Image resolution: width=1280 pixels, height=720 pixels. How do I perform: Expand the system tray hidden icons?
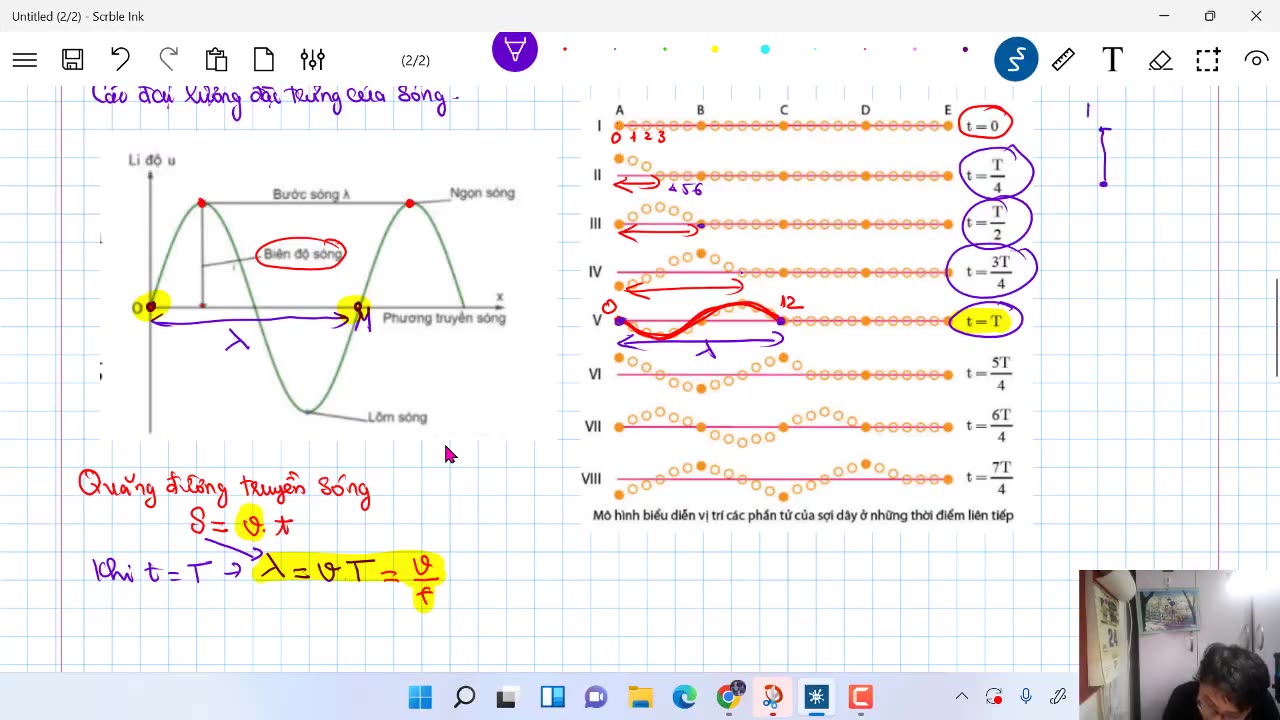coord(961,697)
